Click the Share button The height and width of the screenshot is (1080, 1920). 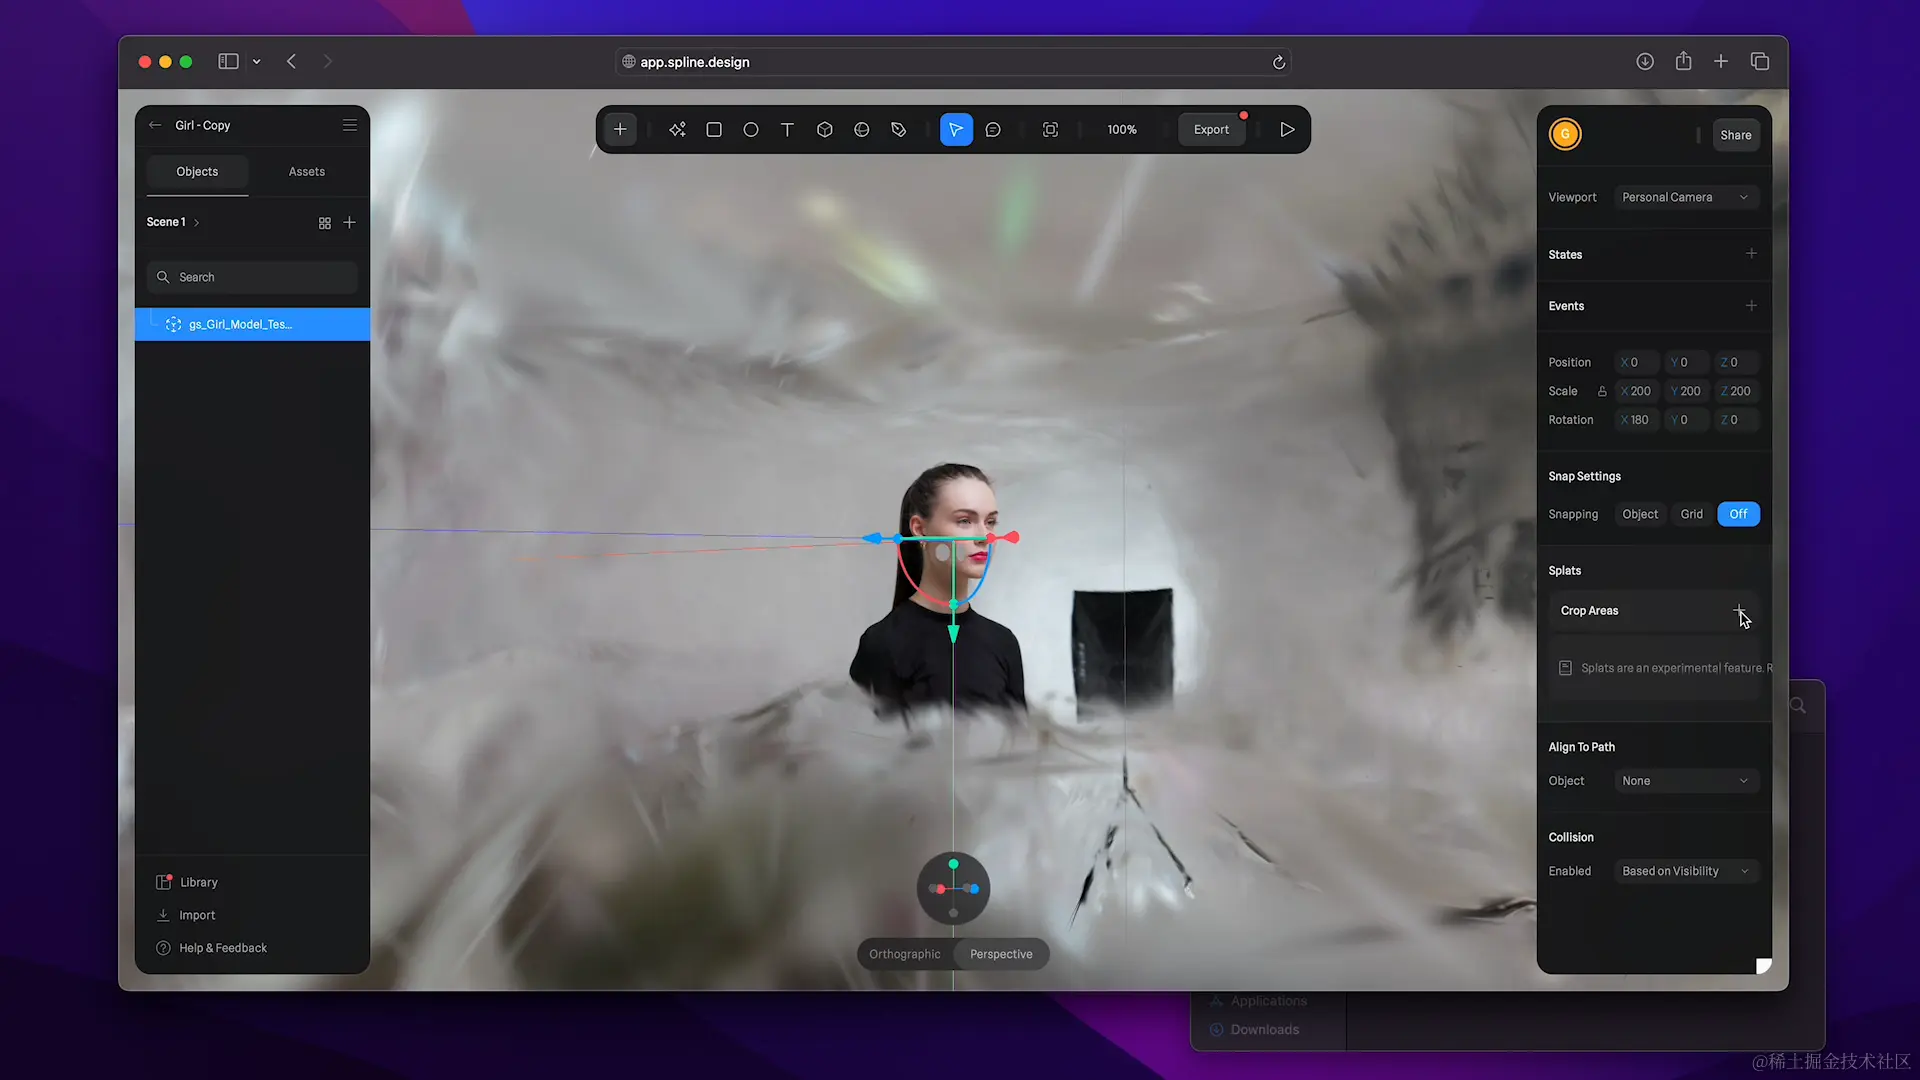pos(1735,135)
